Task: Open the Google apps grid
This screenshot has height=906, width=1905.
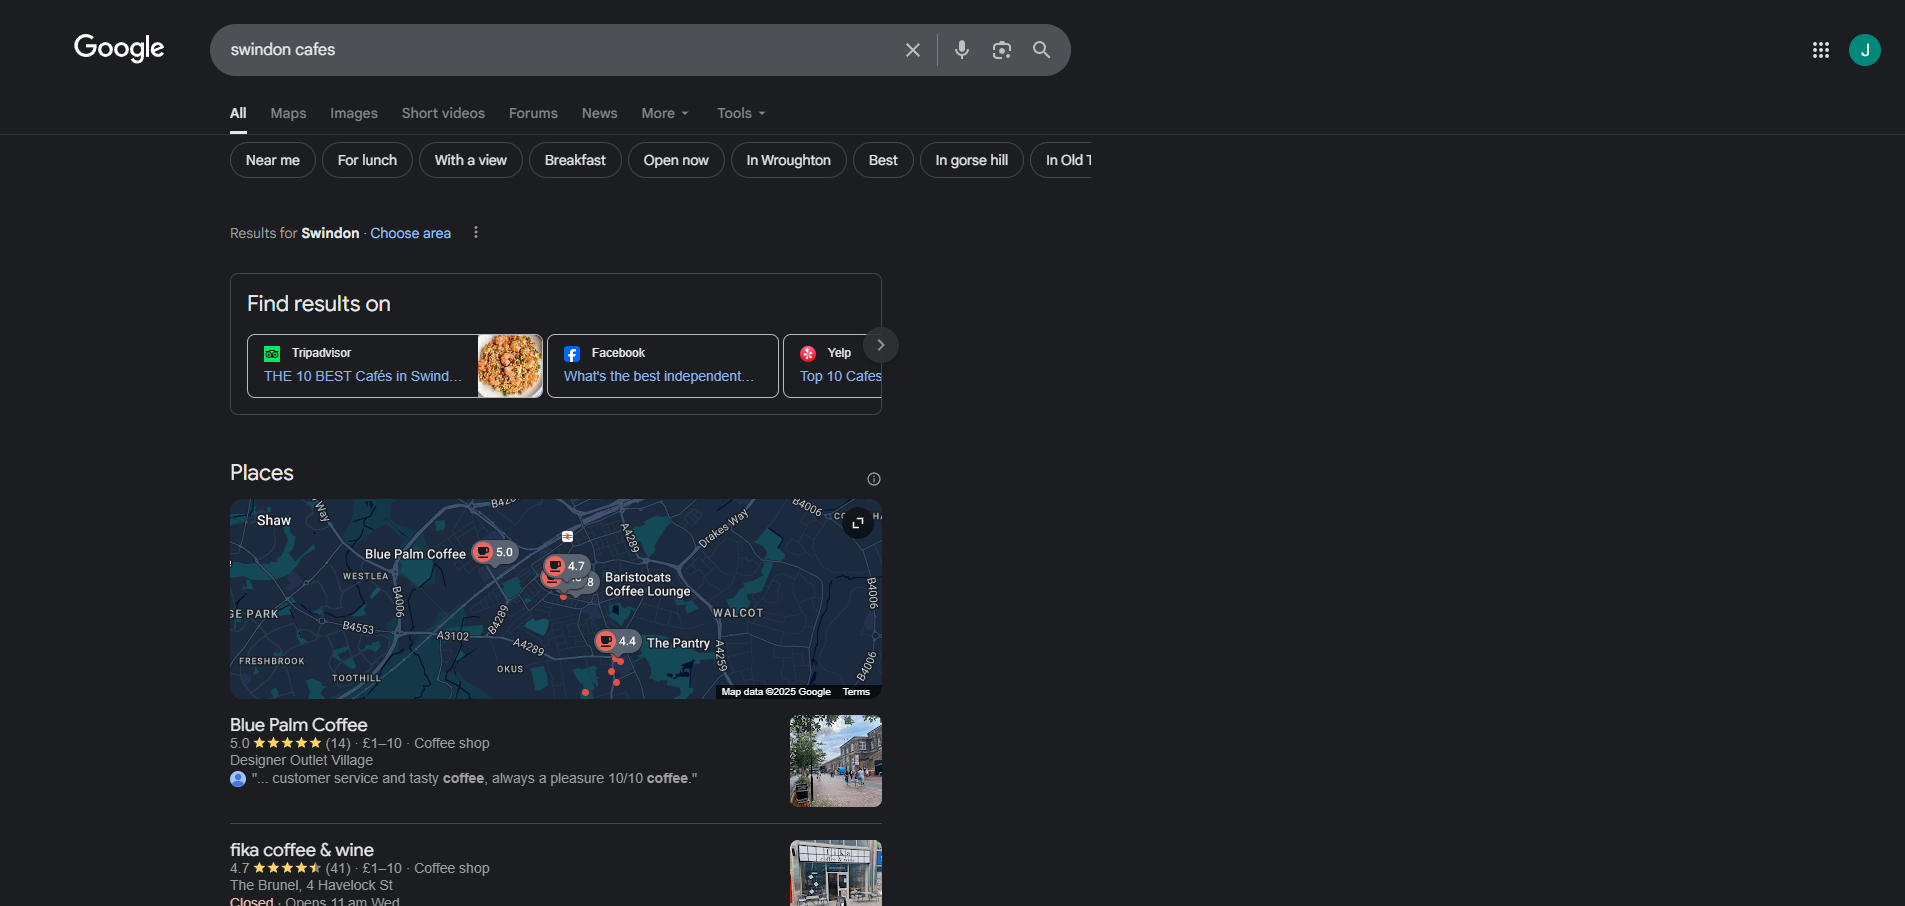Action: tap(1820, 50)
